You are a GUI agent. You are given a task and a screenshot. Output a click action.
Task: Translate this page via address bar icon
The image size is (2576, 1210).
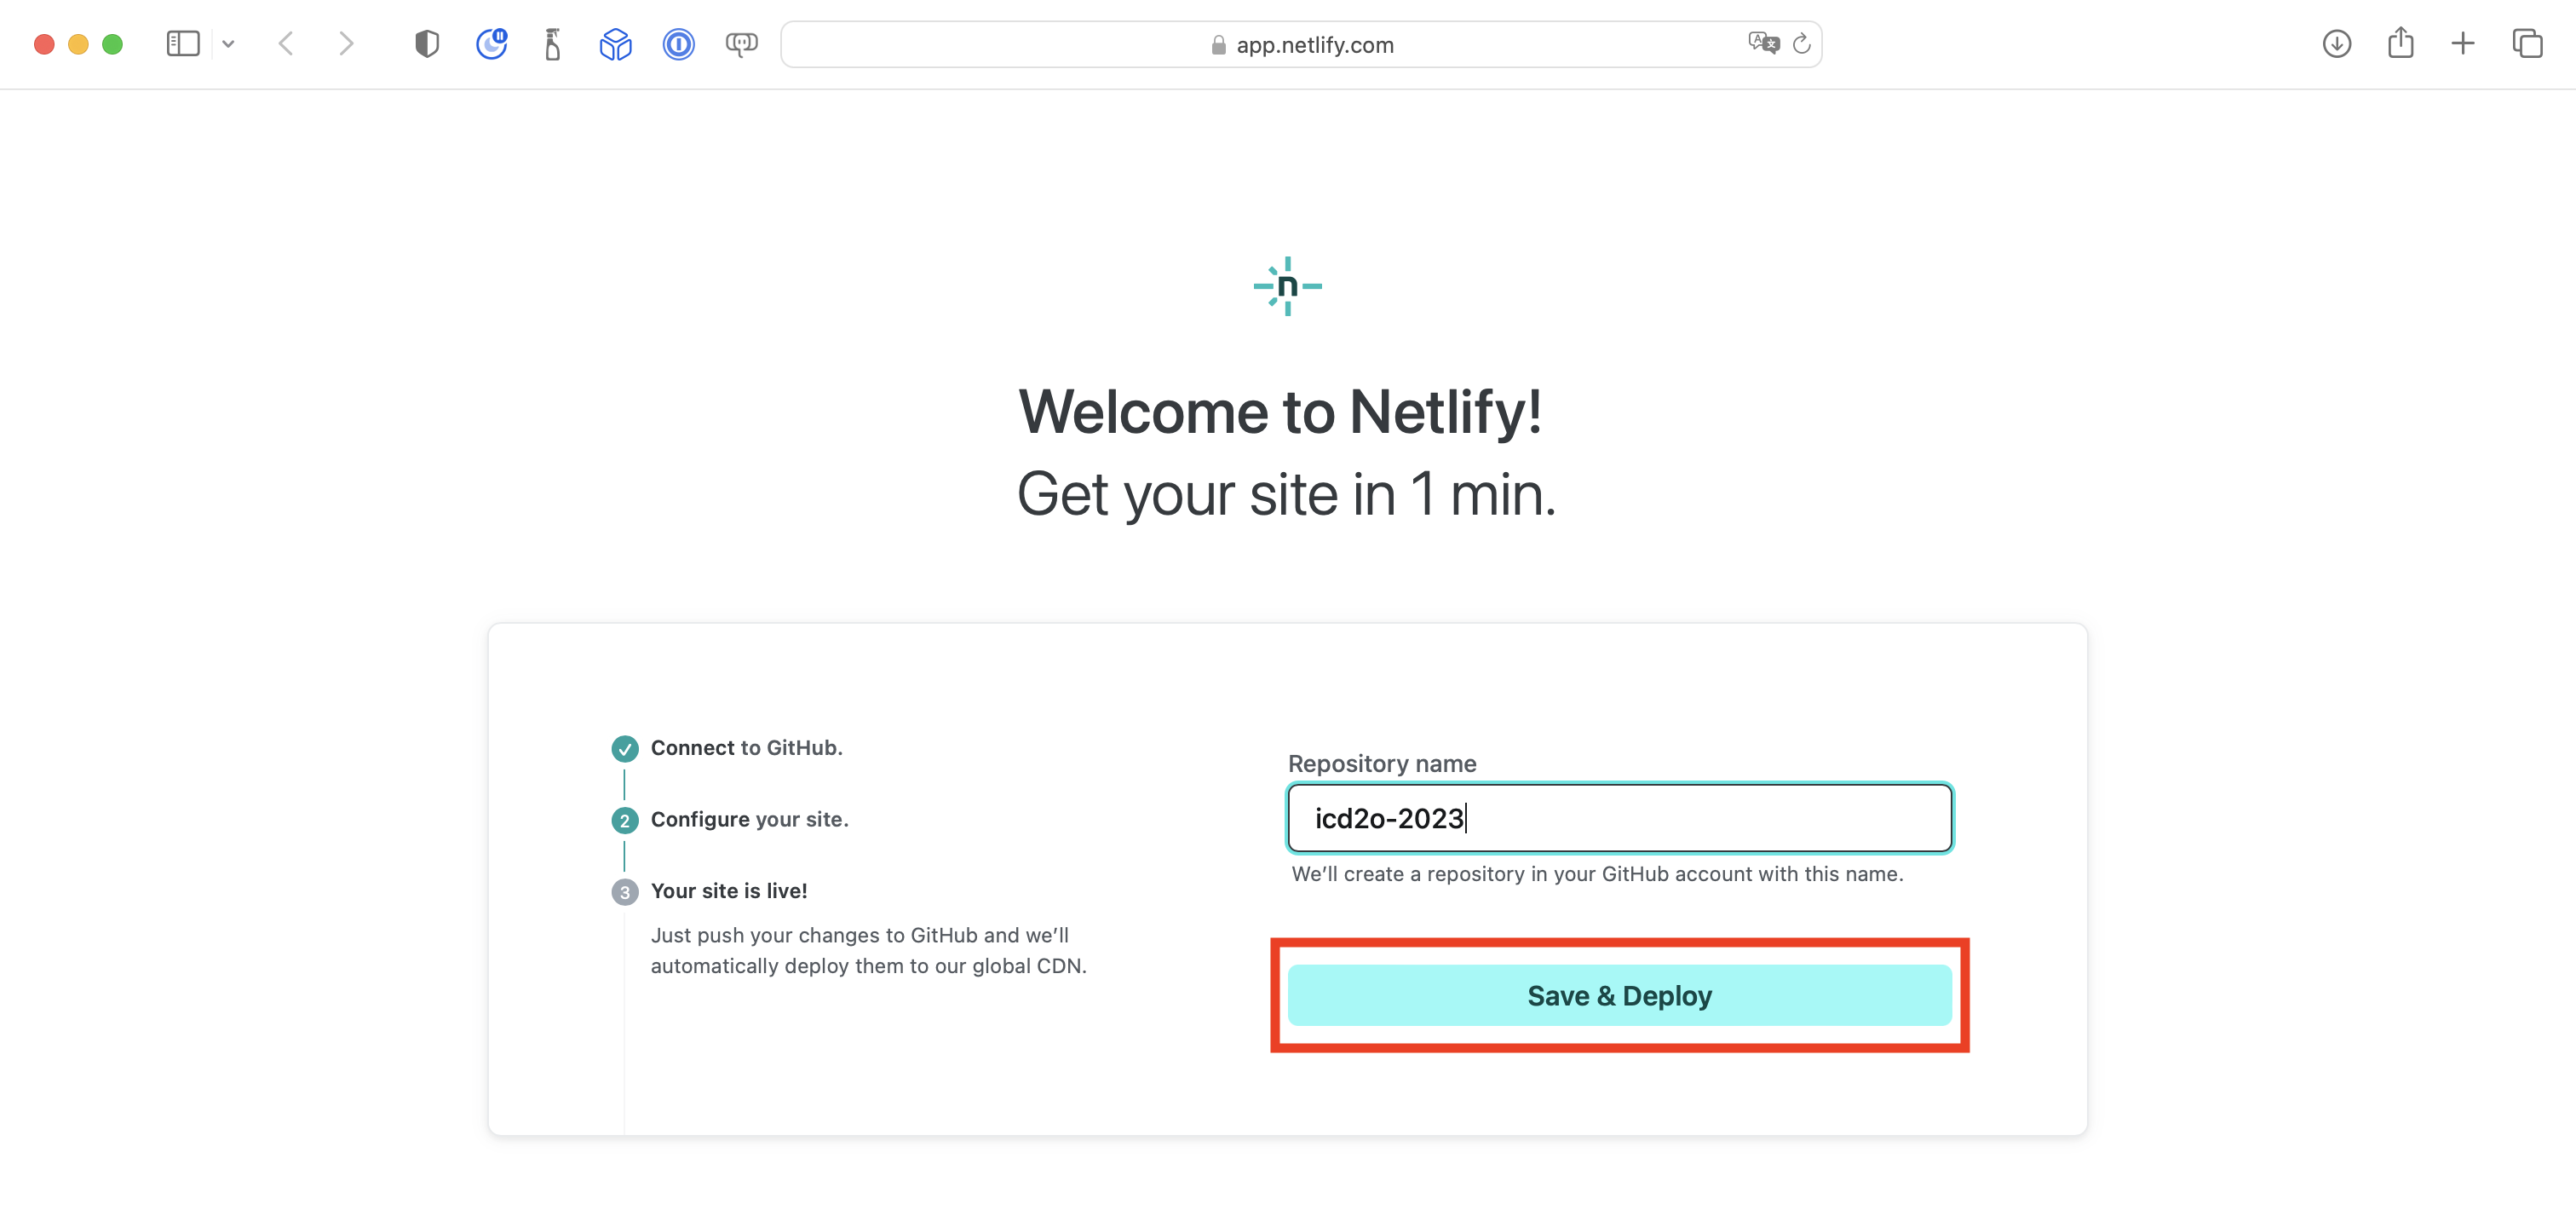click(x=1763, y=44)
